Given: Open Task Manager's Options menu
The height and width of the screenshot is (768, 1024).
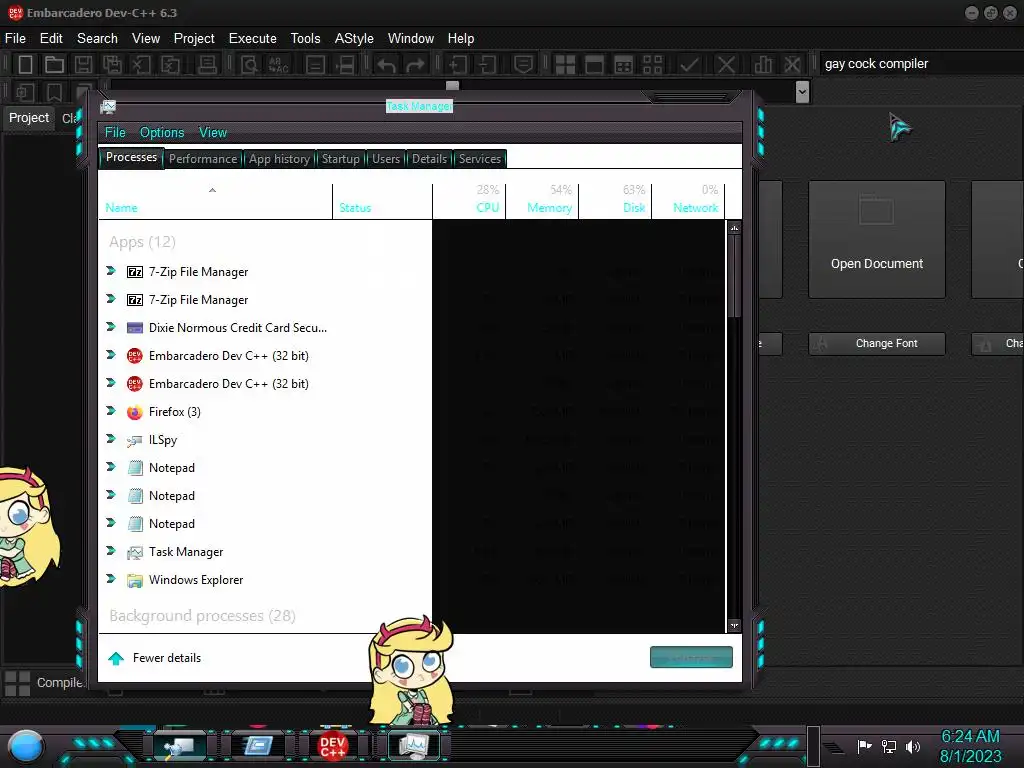Looking at the screenshot, I should [x=162, y=133].
